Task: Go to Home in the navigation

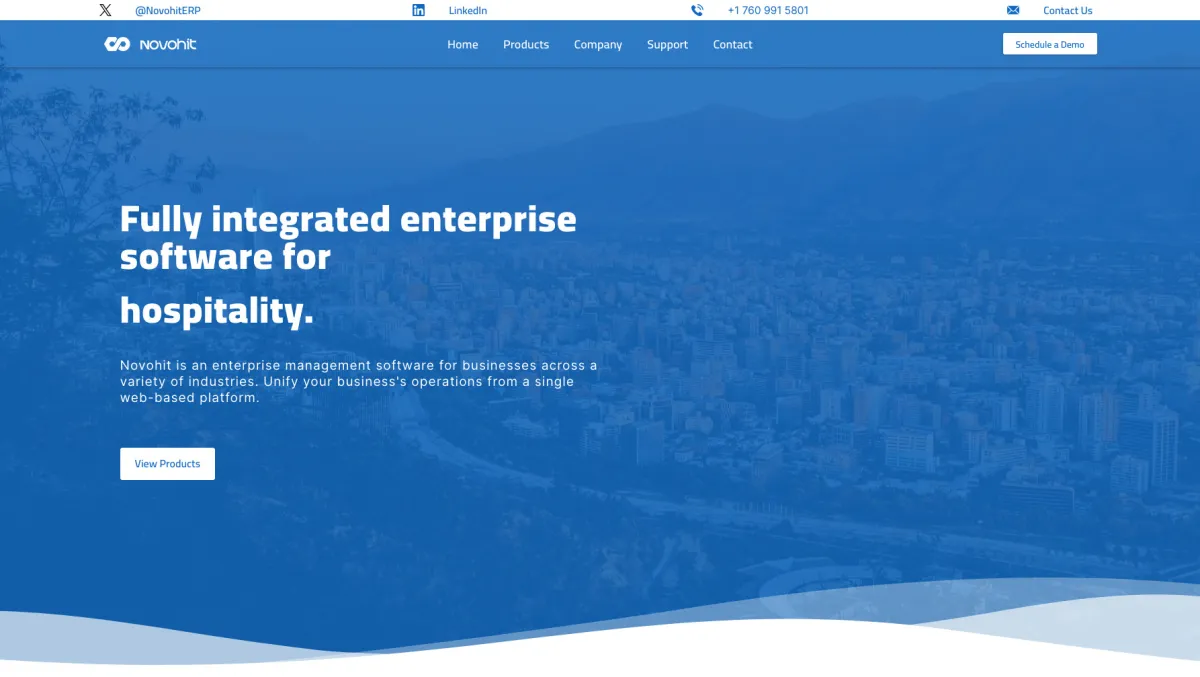Action: [x=463, y=44]
